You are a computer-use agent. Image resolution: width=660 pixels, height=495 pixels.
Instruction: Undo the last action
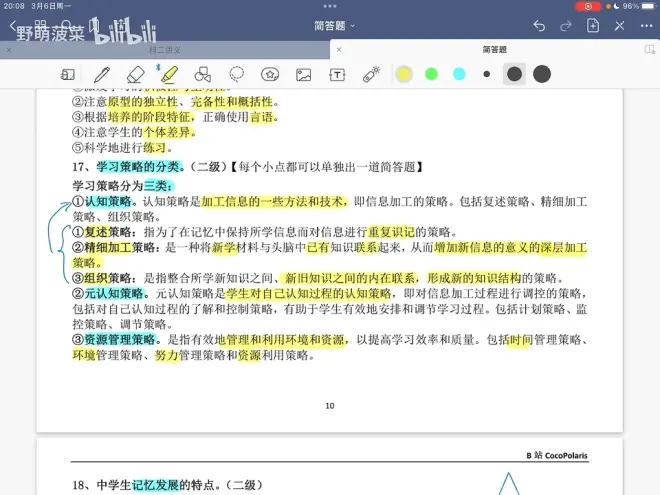(540, 26)
